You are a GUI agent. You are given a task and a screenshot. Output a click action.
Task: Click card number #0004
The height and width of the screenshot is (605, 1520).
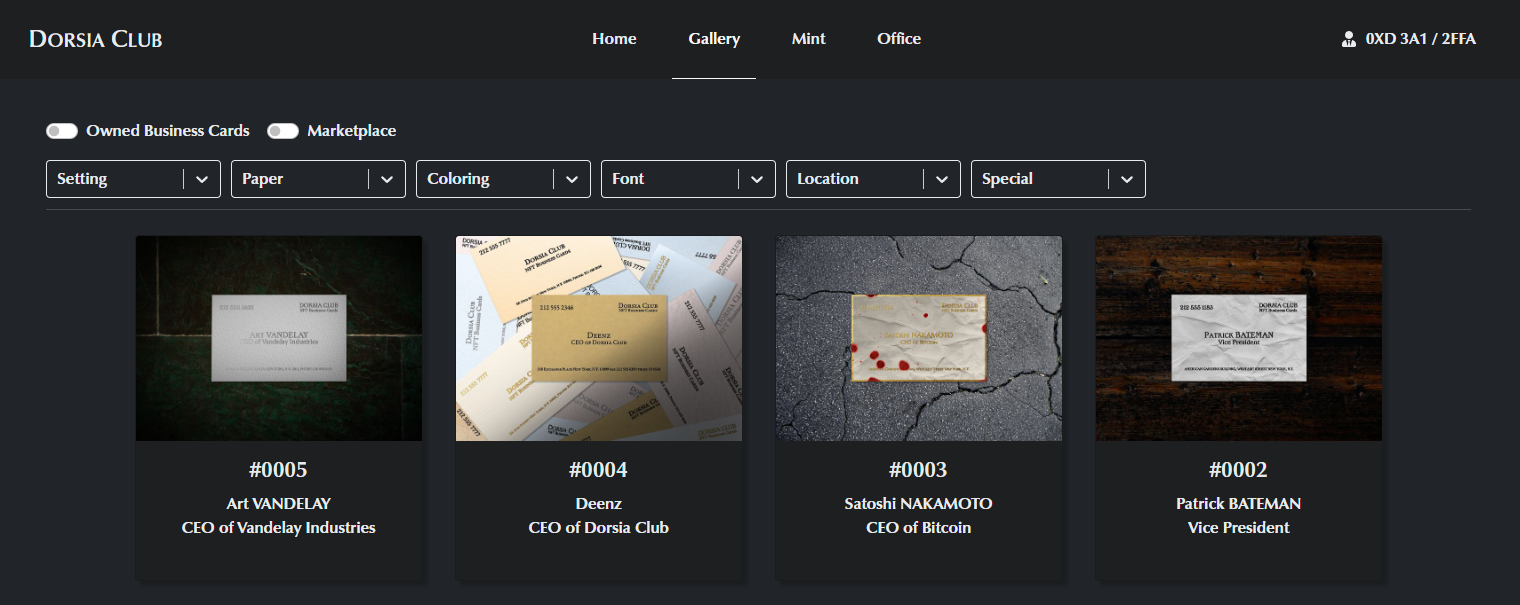[598, 469]
